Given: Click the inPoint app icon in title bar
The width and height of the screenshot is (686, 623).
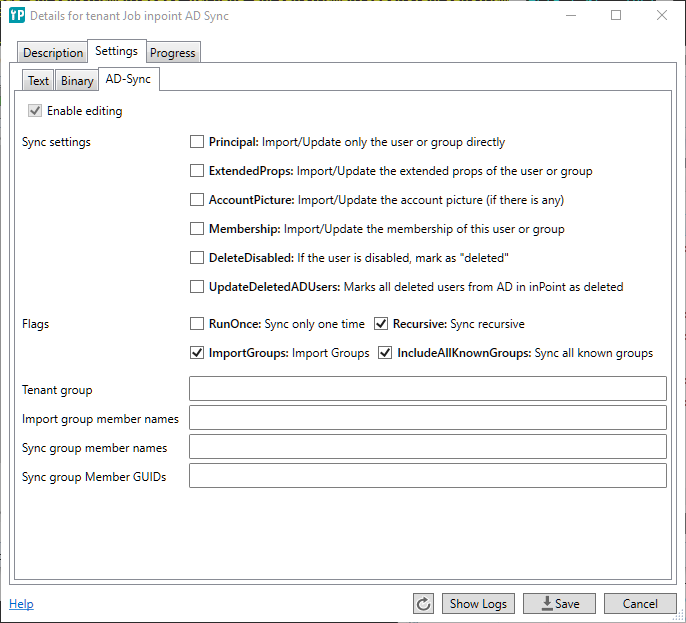Looking at the screenshot, I should (17, 15).
